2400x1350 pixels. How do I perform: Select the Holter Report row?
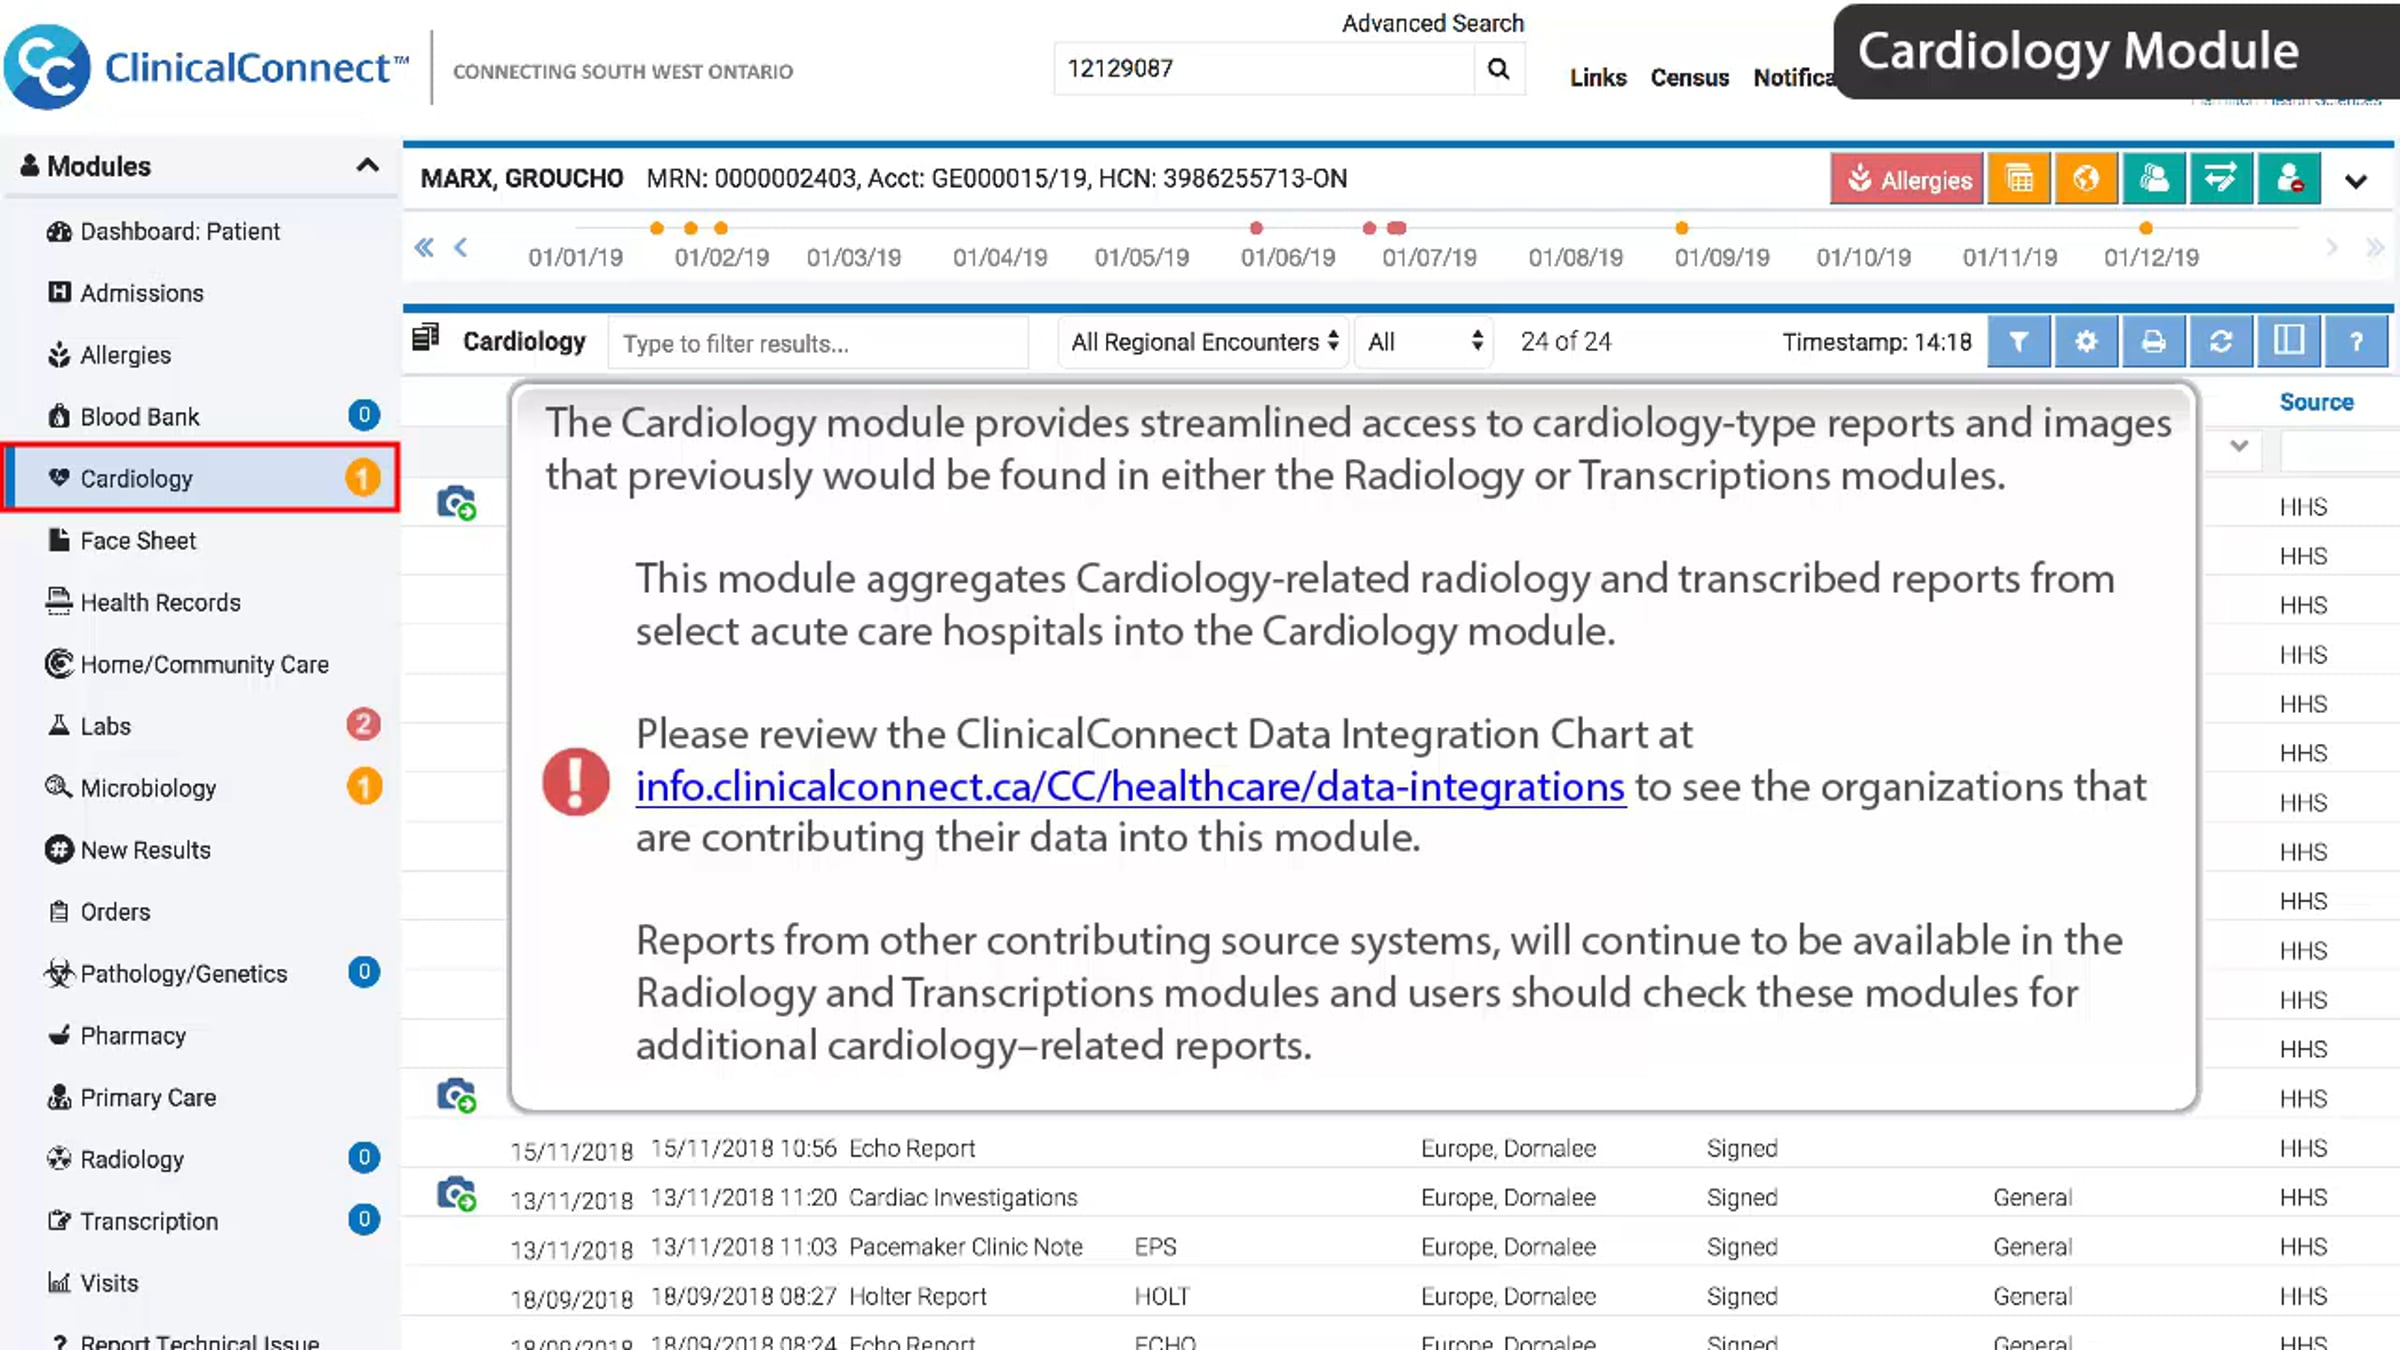(x=1398, y=1296)
